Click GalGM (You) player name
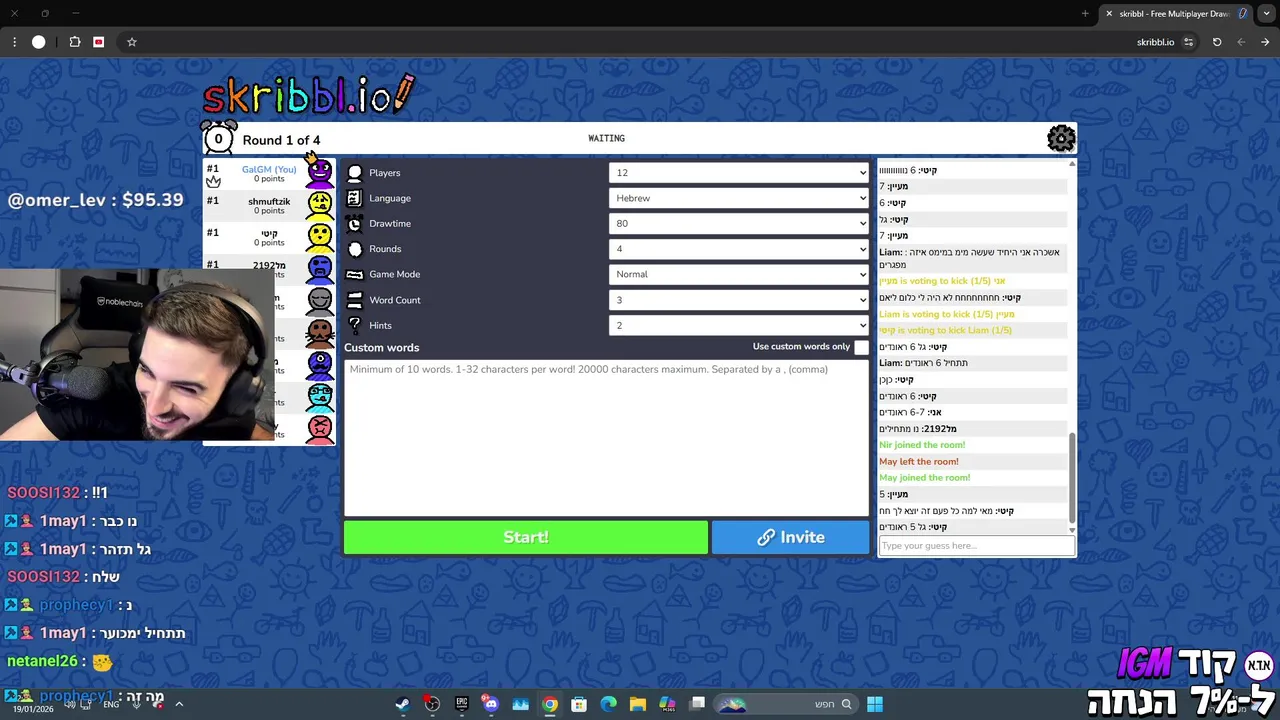 [x=269, y=169]
